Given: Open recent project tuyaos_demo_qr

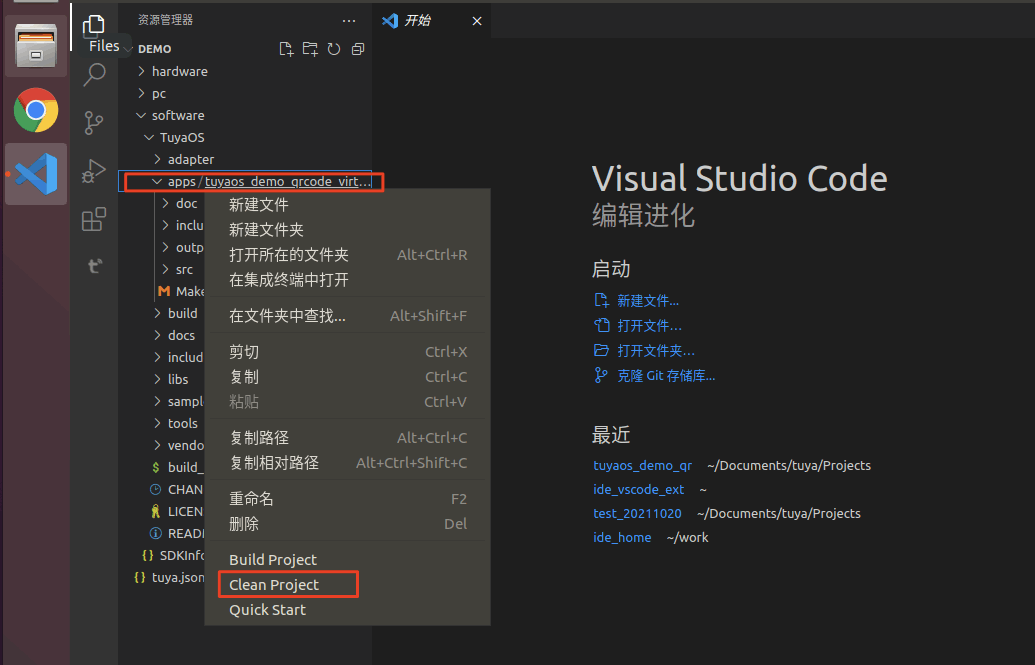Looking at the screenshot, I should [642, 466].
